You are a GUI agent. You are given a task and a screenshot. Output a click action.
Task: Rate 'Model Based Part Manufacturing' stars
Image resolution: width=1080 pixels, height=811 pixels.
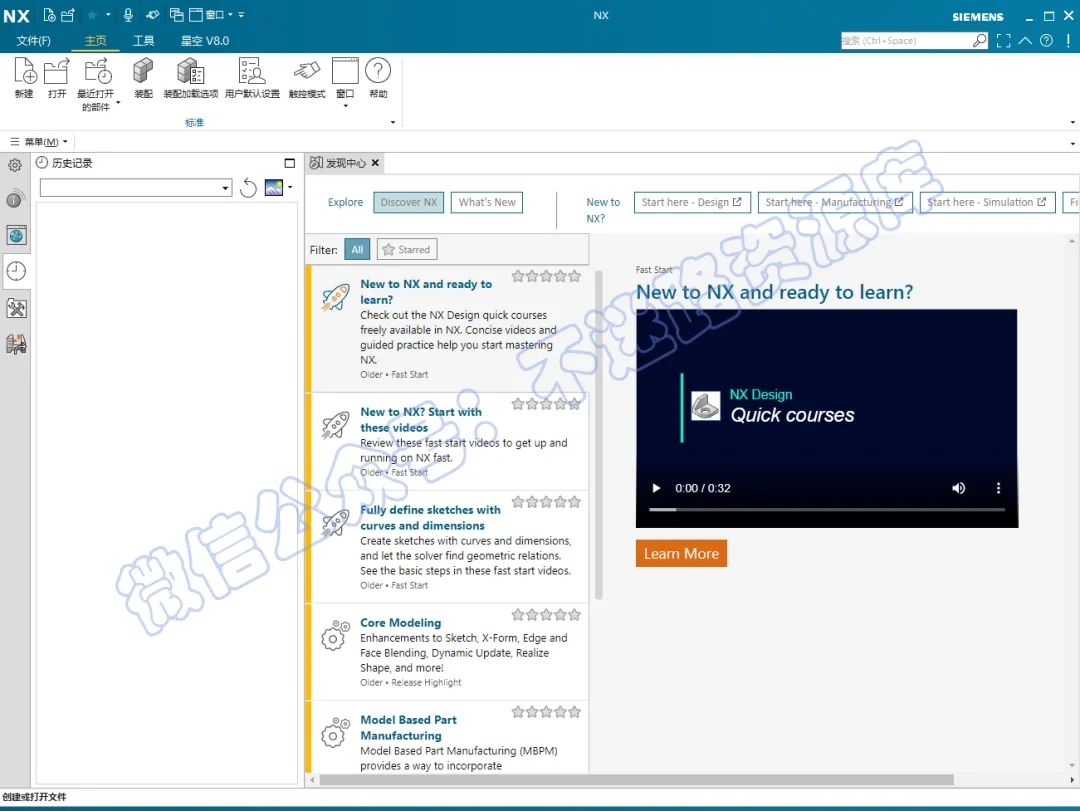tap(546, 712)
